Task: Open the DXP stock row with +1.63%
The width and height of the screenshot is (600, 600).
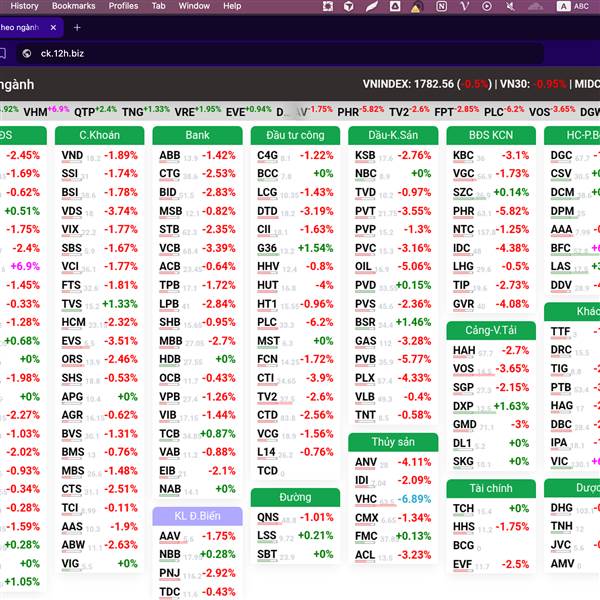Action: pyautogui.click(x=491, y=406)
